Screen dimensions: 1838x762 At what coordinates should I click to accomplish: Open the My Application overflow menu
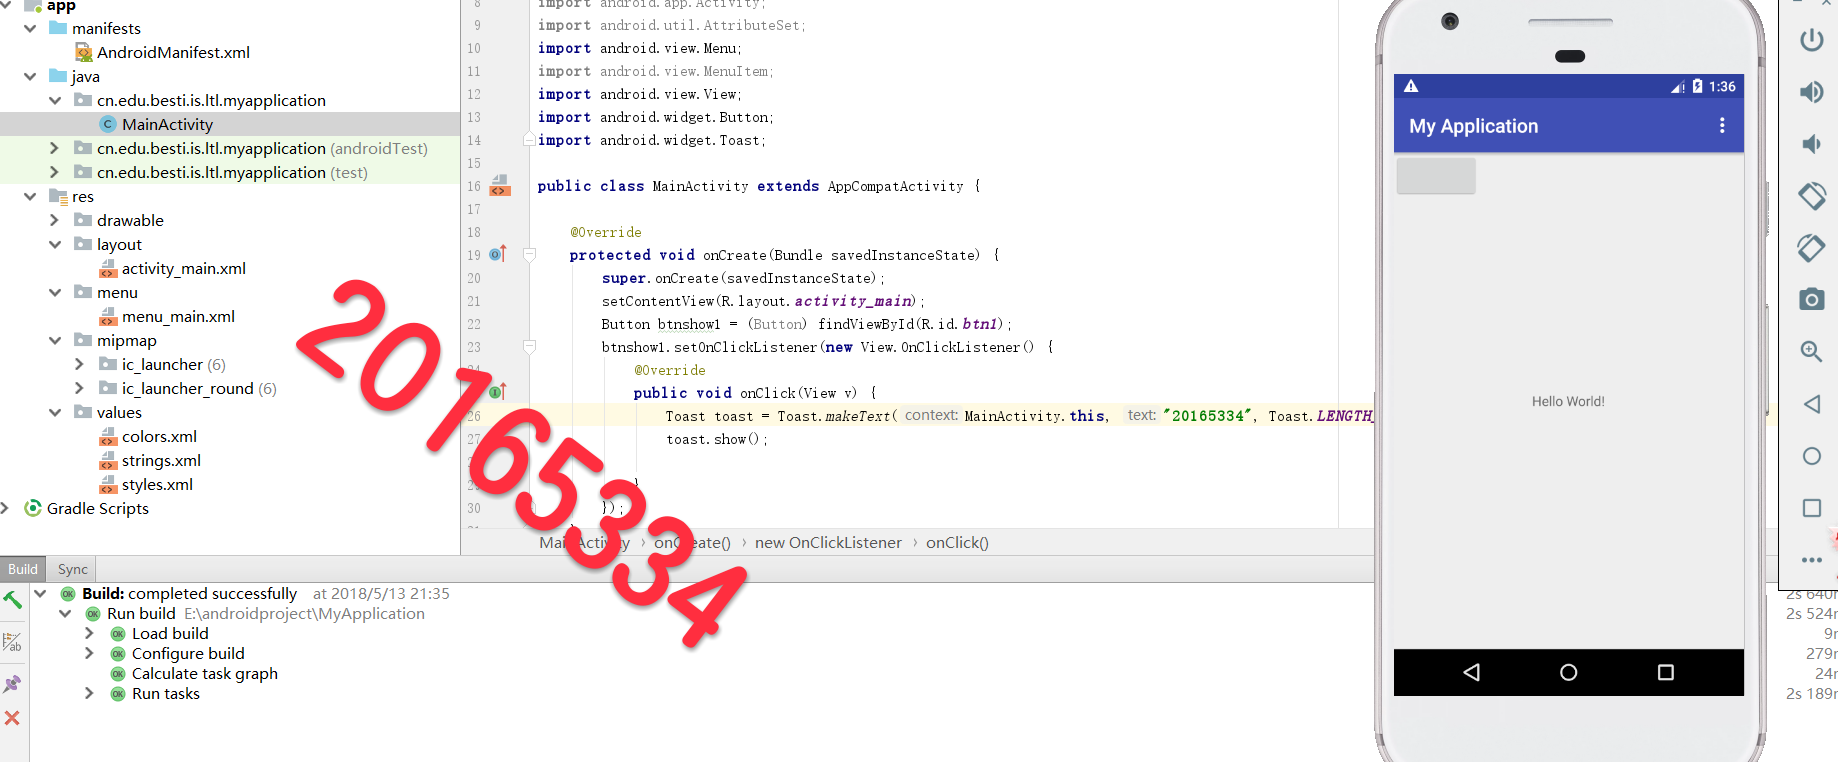[x=1721, y=125]
